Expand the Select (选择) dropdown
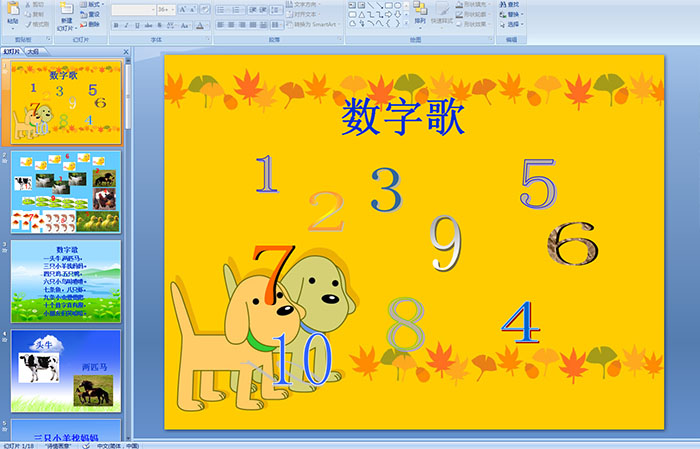The image size is (700, 449). (512, 24)
